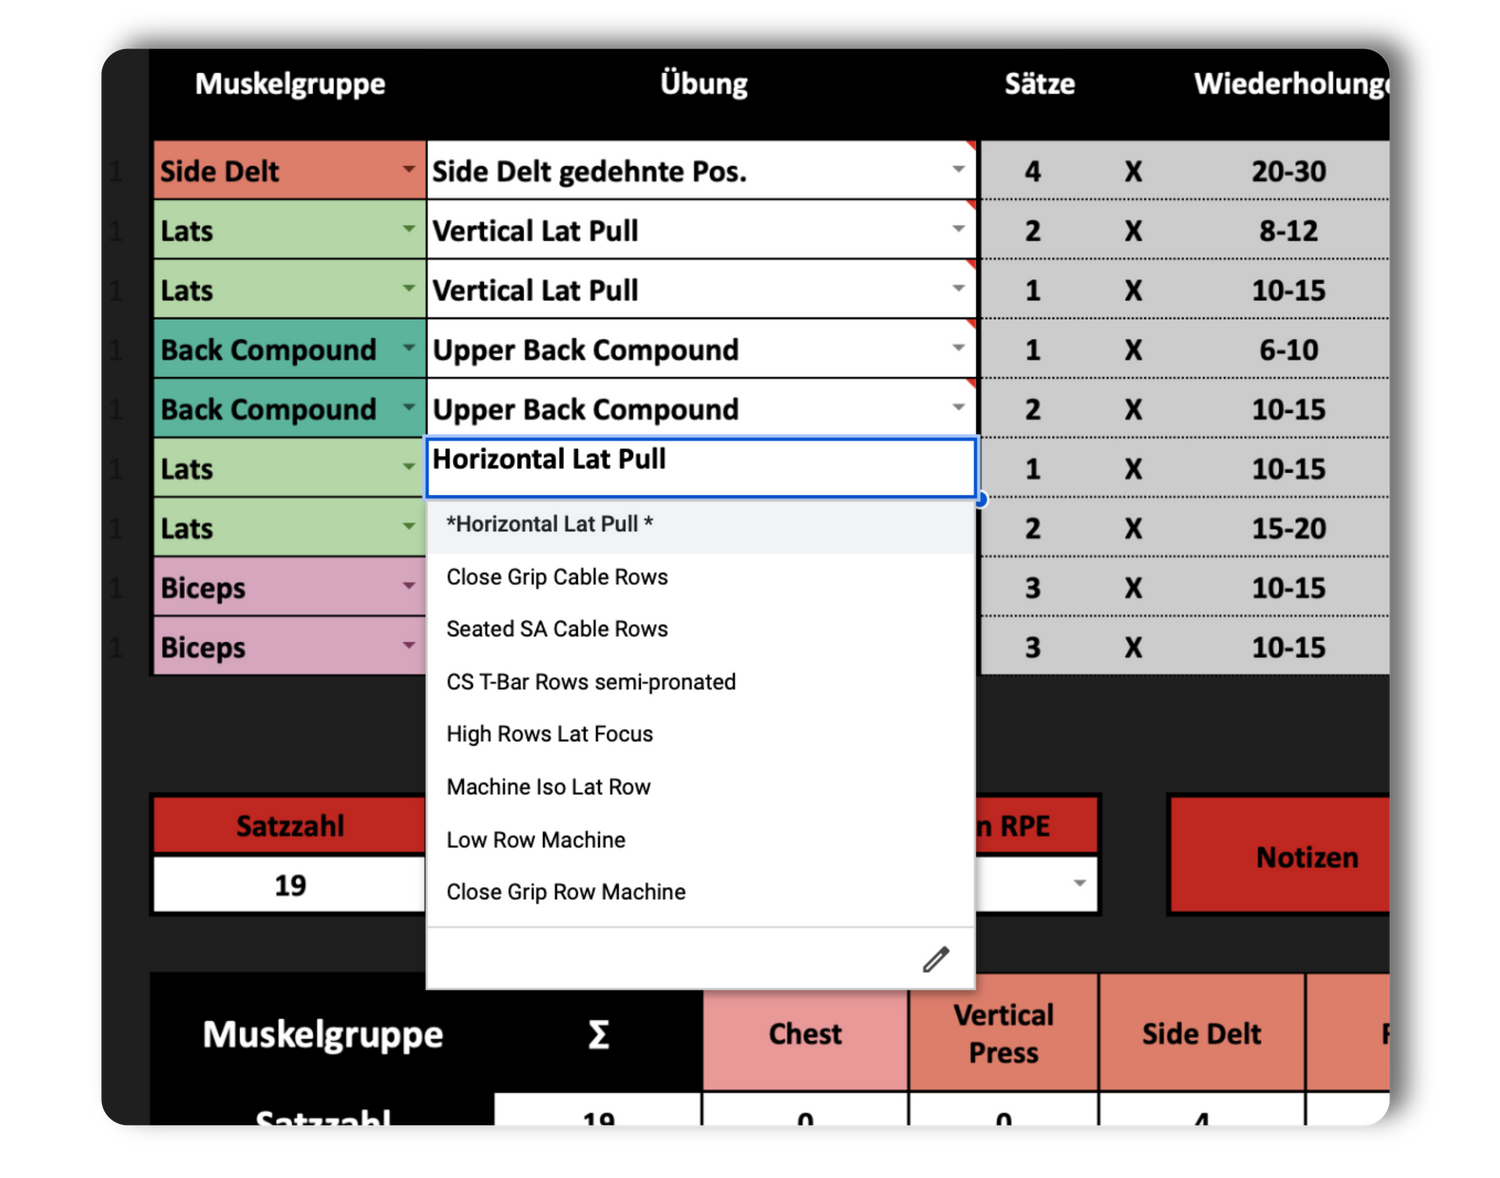Screen dimensions: 1500x1178
Task: Choose Close Grip Cable Rows option
Action: pos(557,577)
